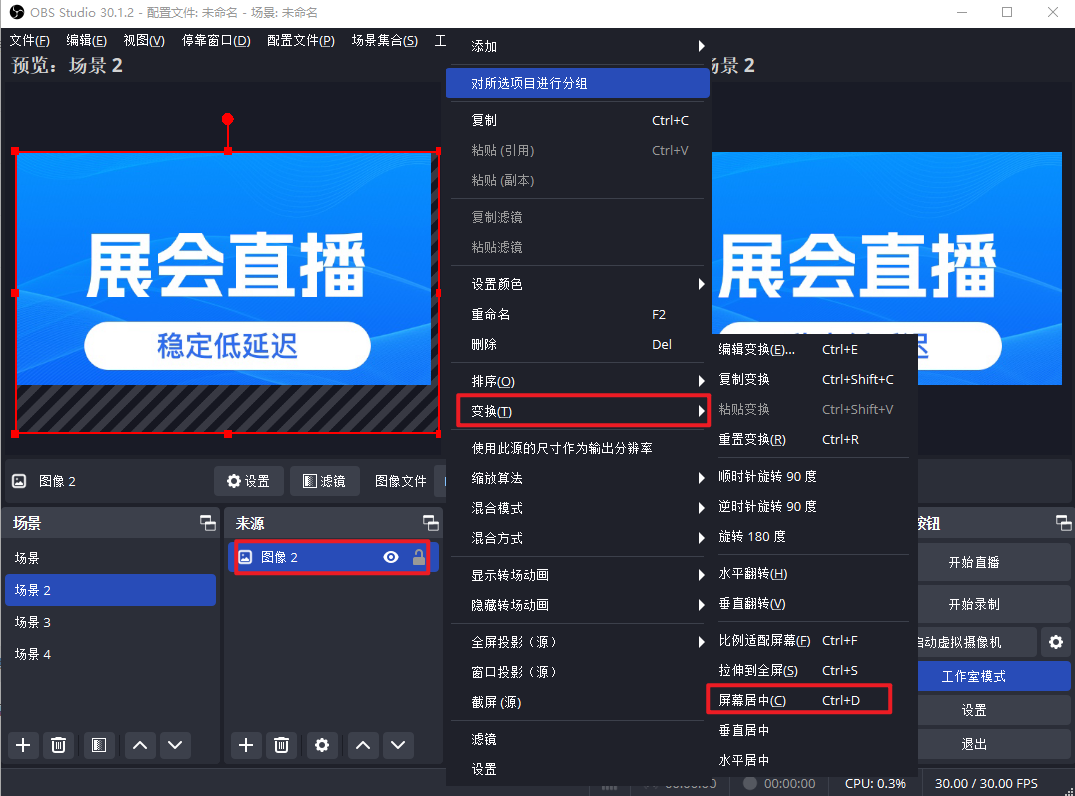Screen dimensions: 1075x796
Task: Move source up with arrow icon
Action: tap(363, 745)
